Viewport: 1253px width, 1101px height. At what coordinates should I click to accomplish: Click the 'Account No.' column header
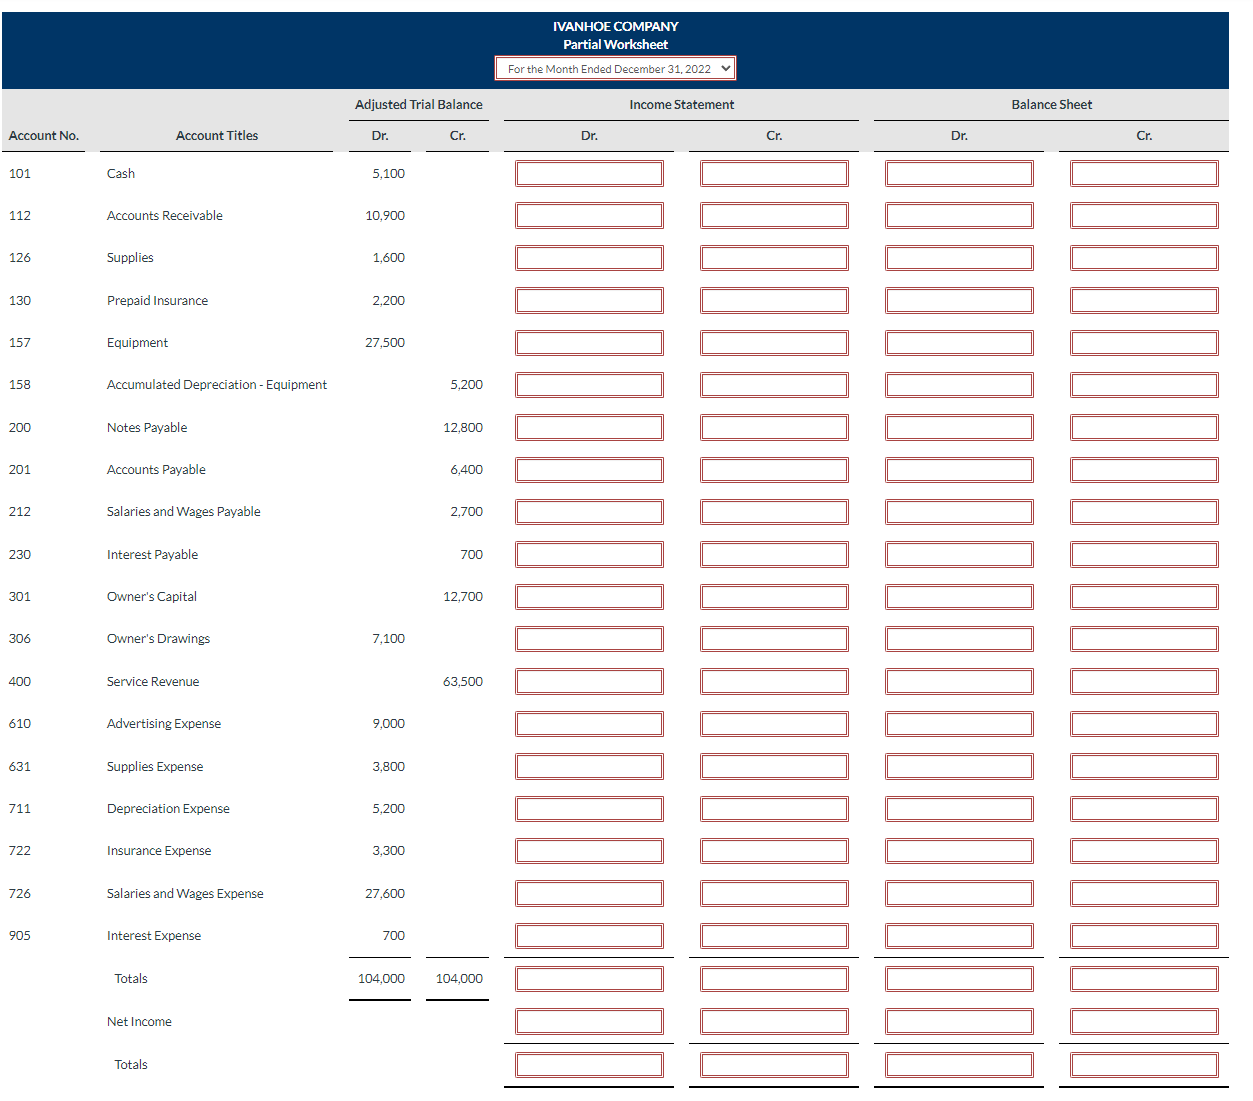[x=44, y=136]
